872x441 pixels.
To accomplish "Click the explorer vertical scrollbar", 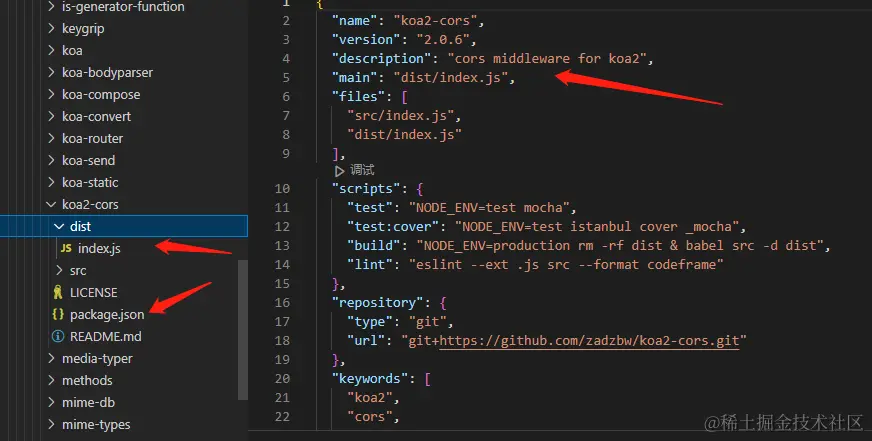I will [x=242, y=330].
